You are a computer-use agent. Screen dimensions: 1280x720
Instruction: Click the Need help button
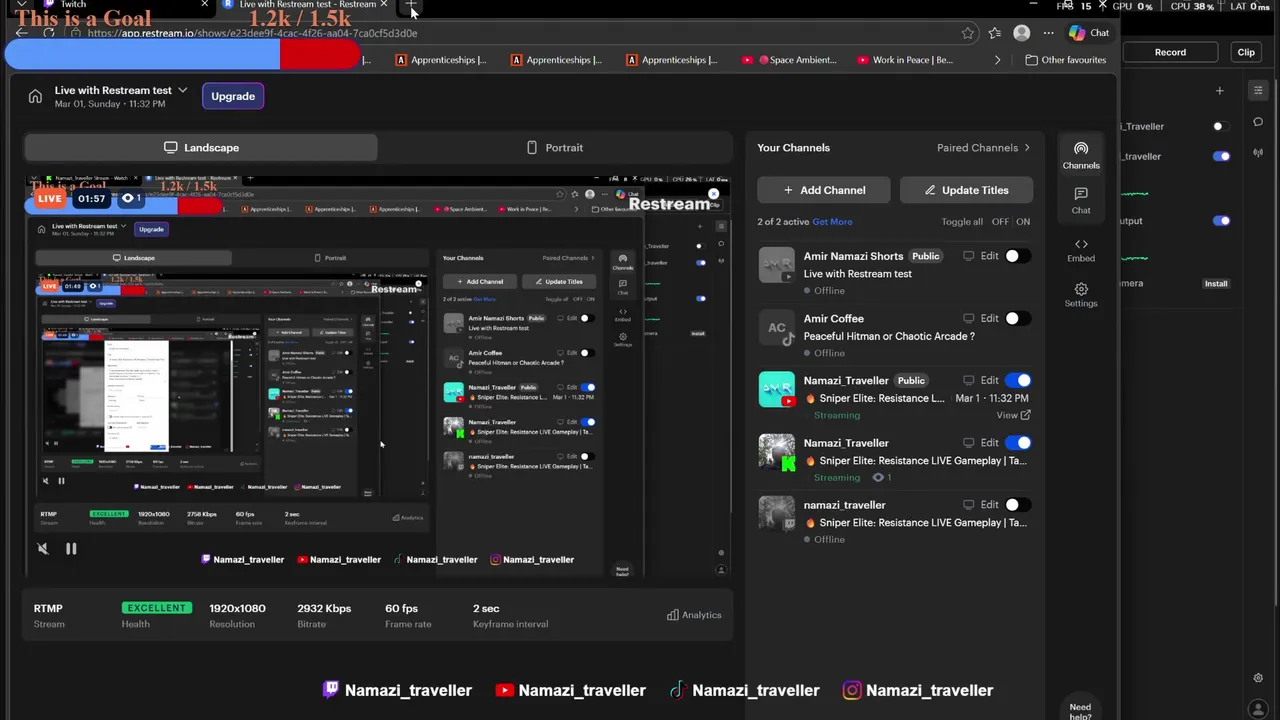tap(1081, 705)
